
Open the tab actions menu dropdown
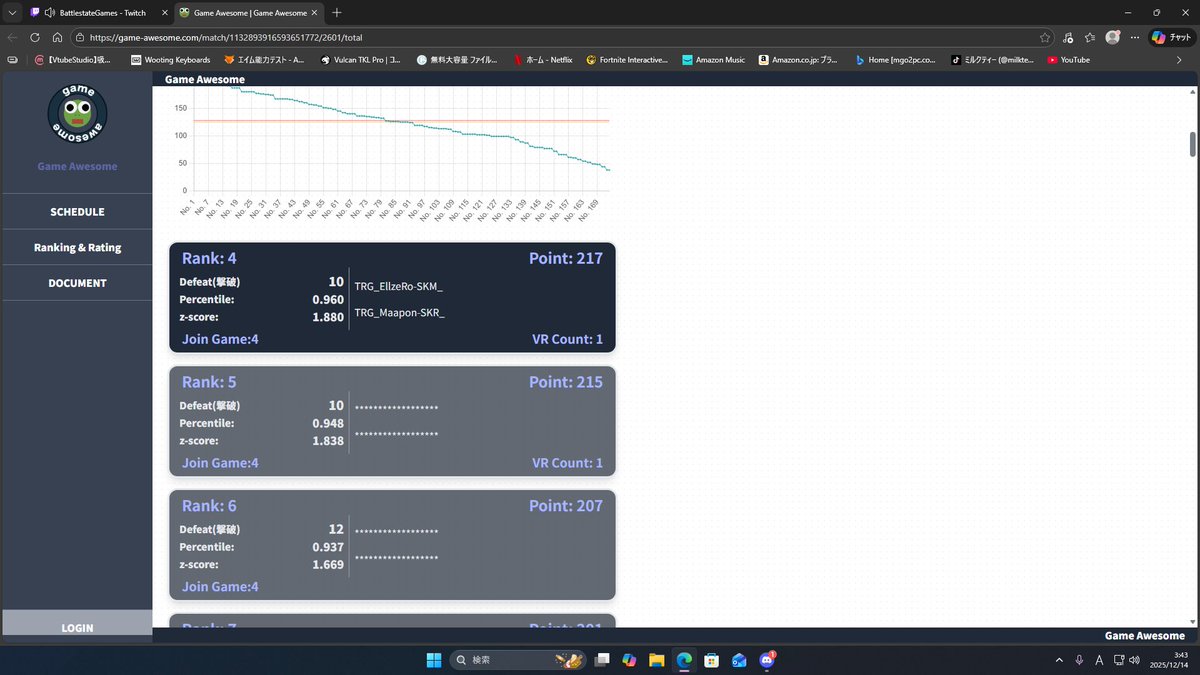point(12,13)
